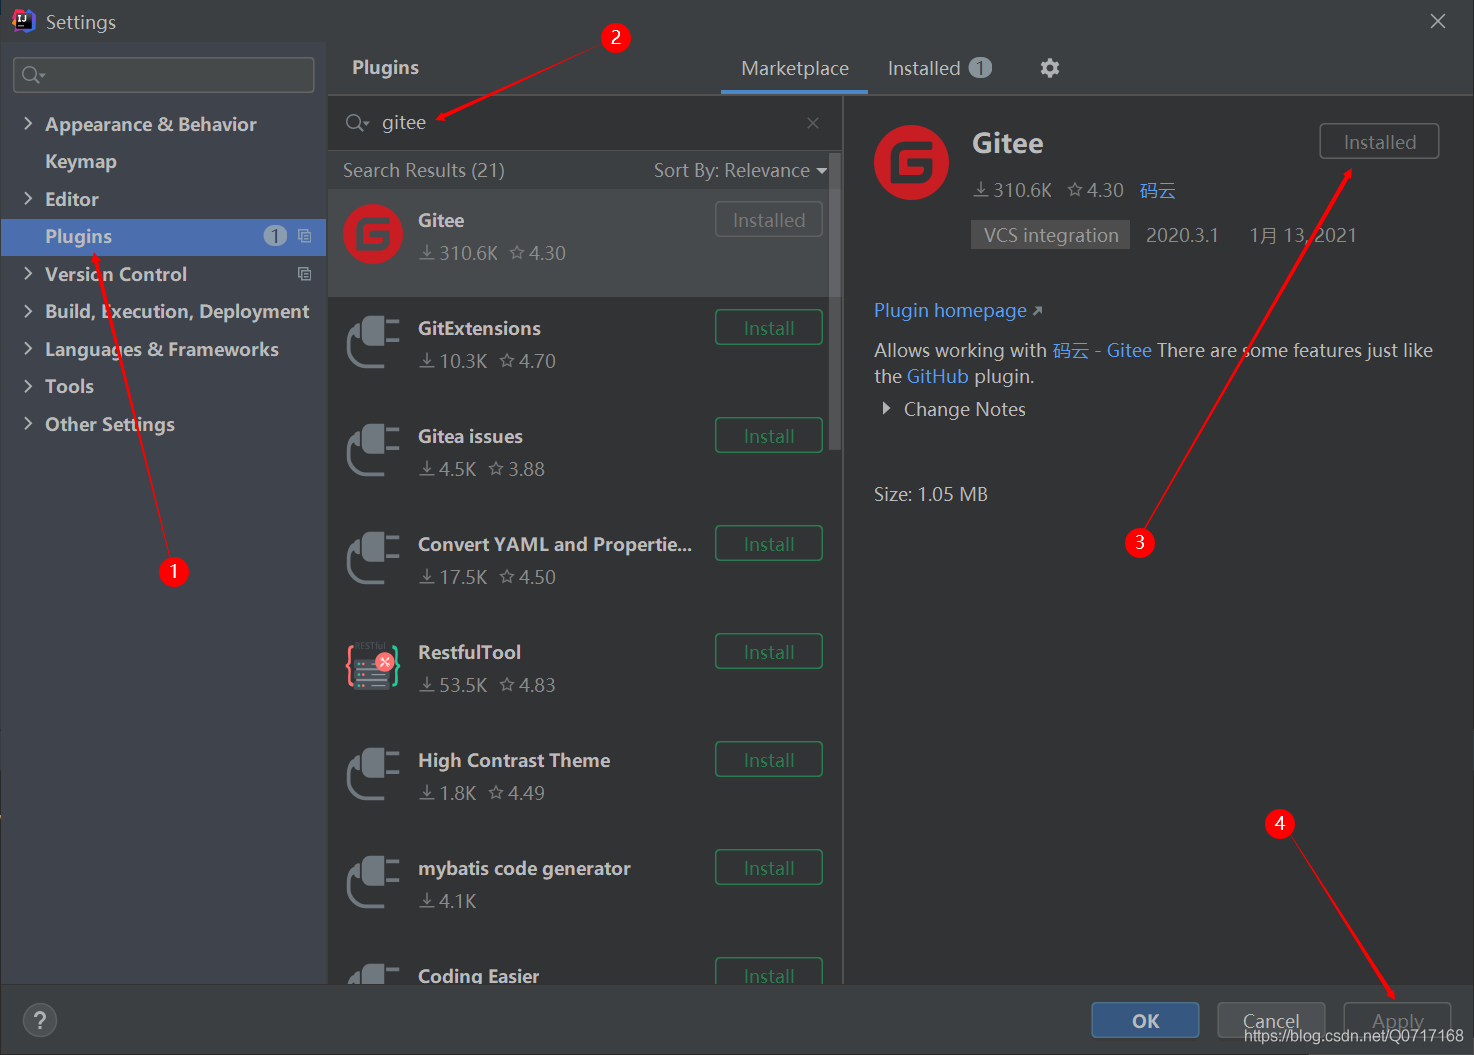Screen dimensions: 1474x1055
Task: Open the Sort By Relevance dropdown
Action: pos(740,170)
